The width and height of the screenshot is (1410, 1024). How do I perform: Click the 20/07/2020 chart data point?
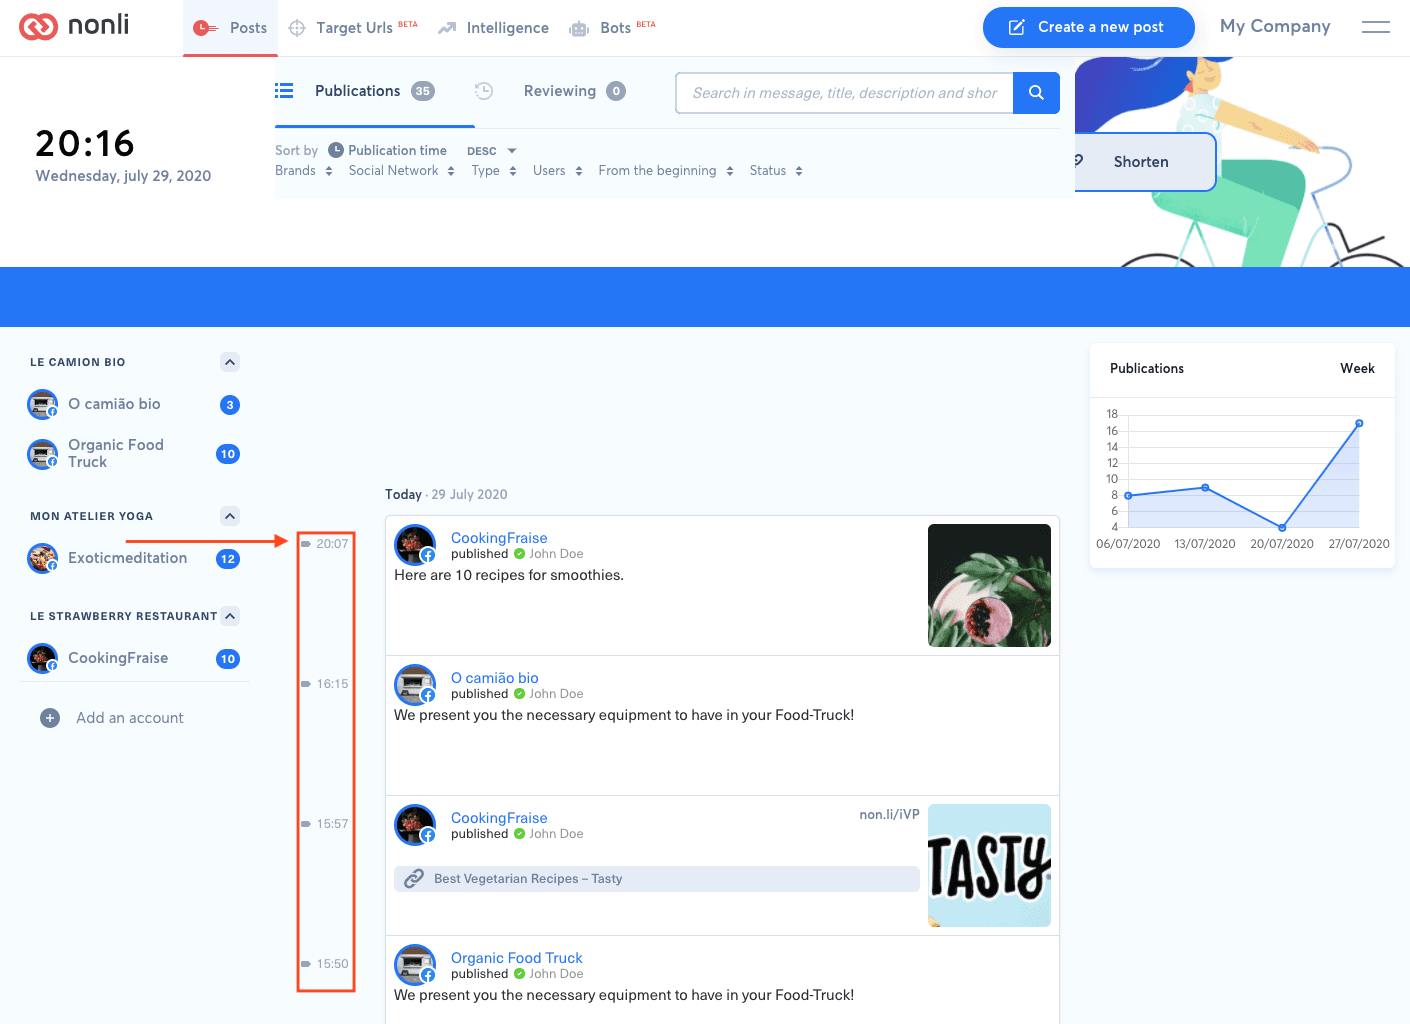1282,527
